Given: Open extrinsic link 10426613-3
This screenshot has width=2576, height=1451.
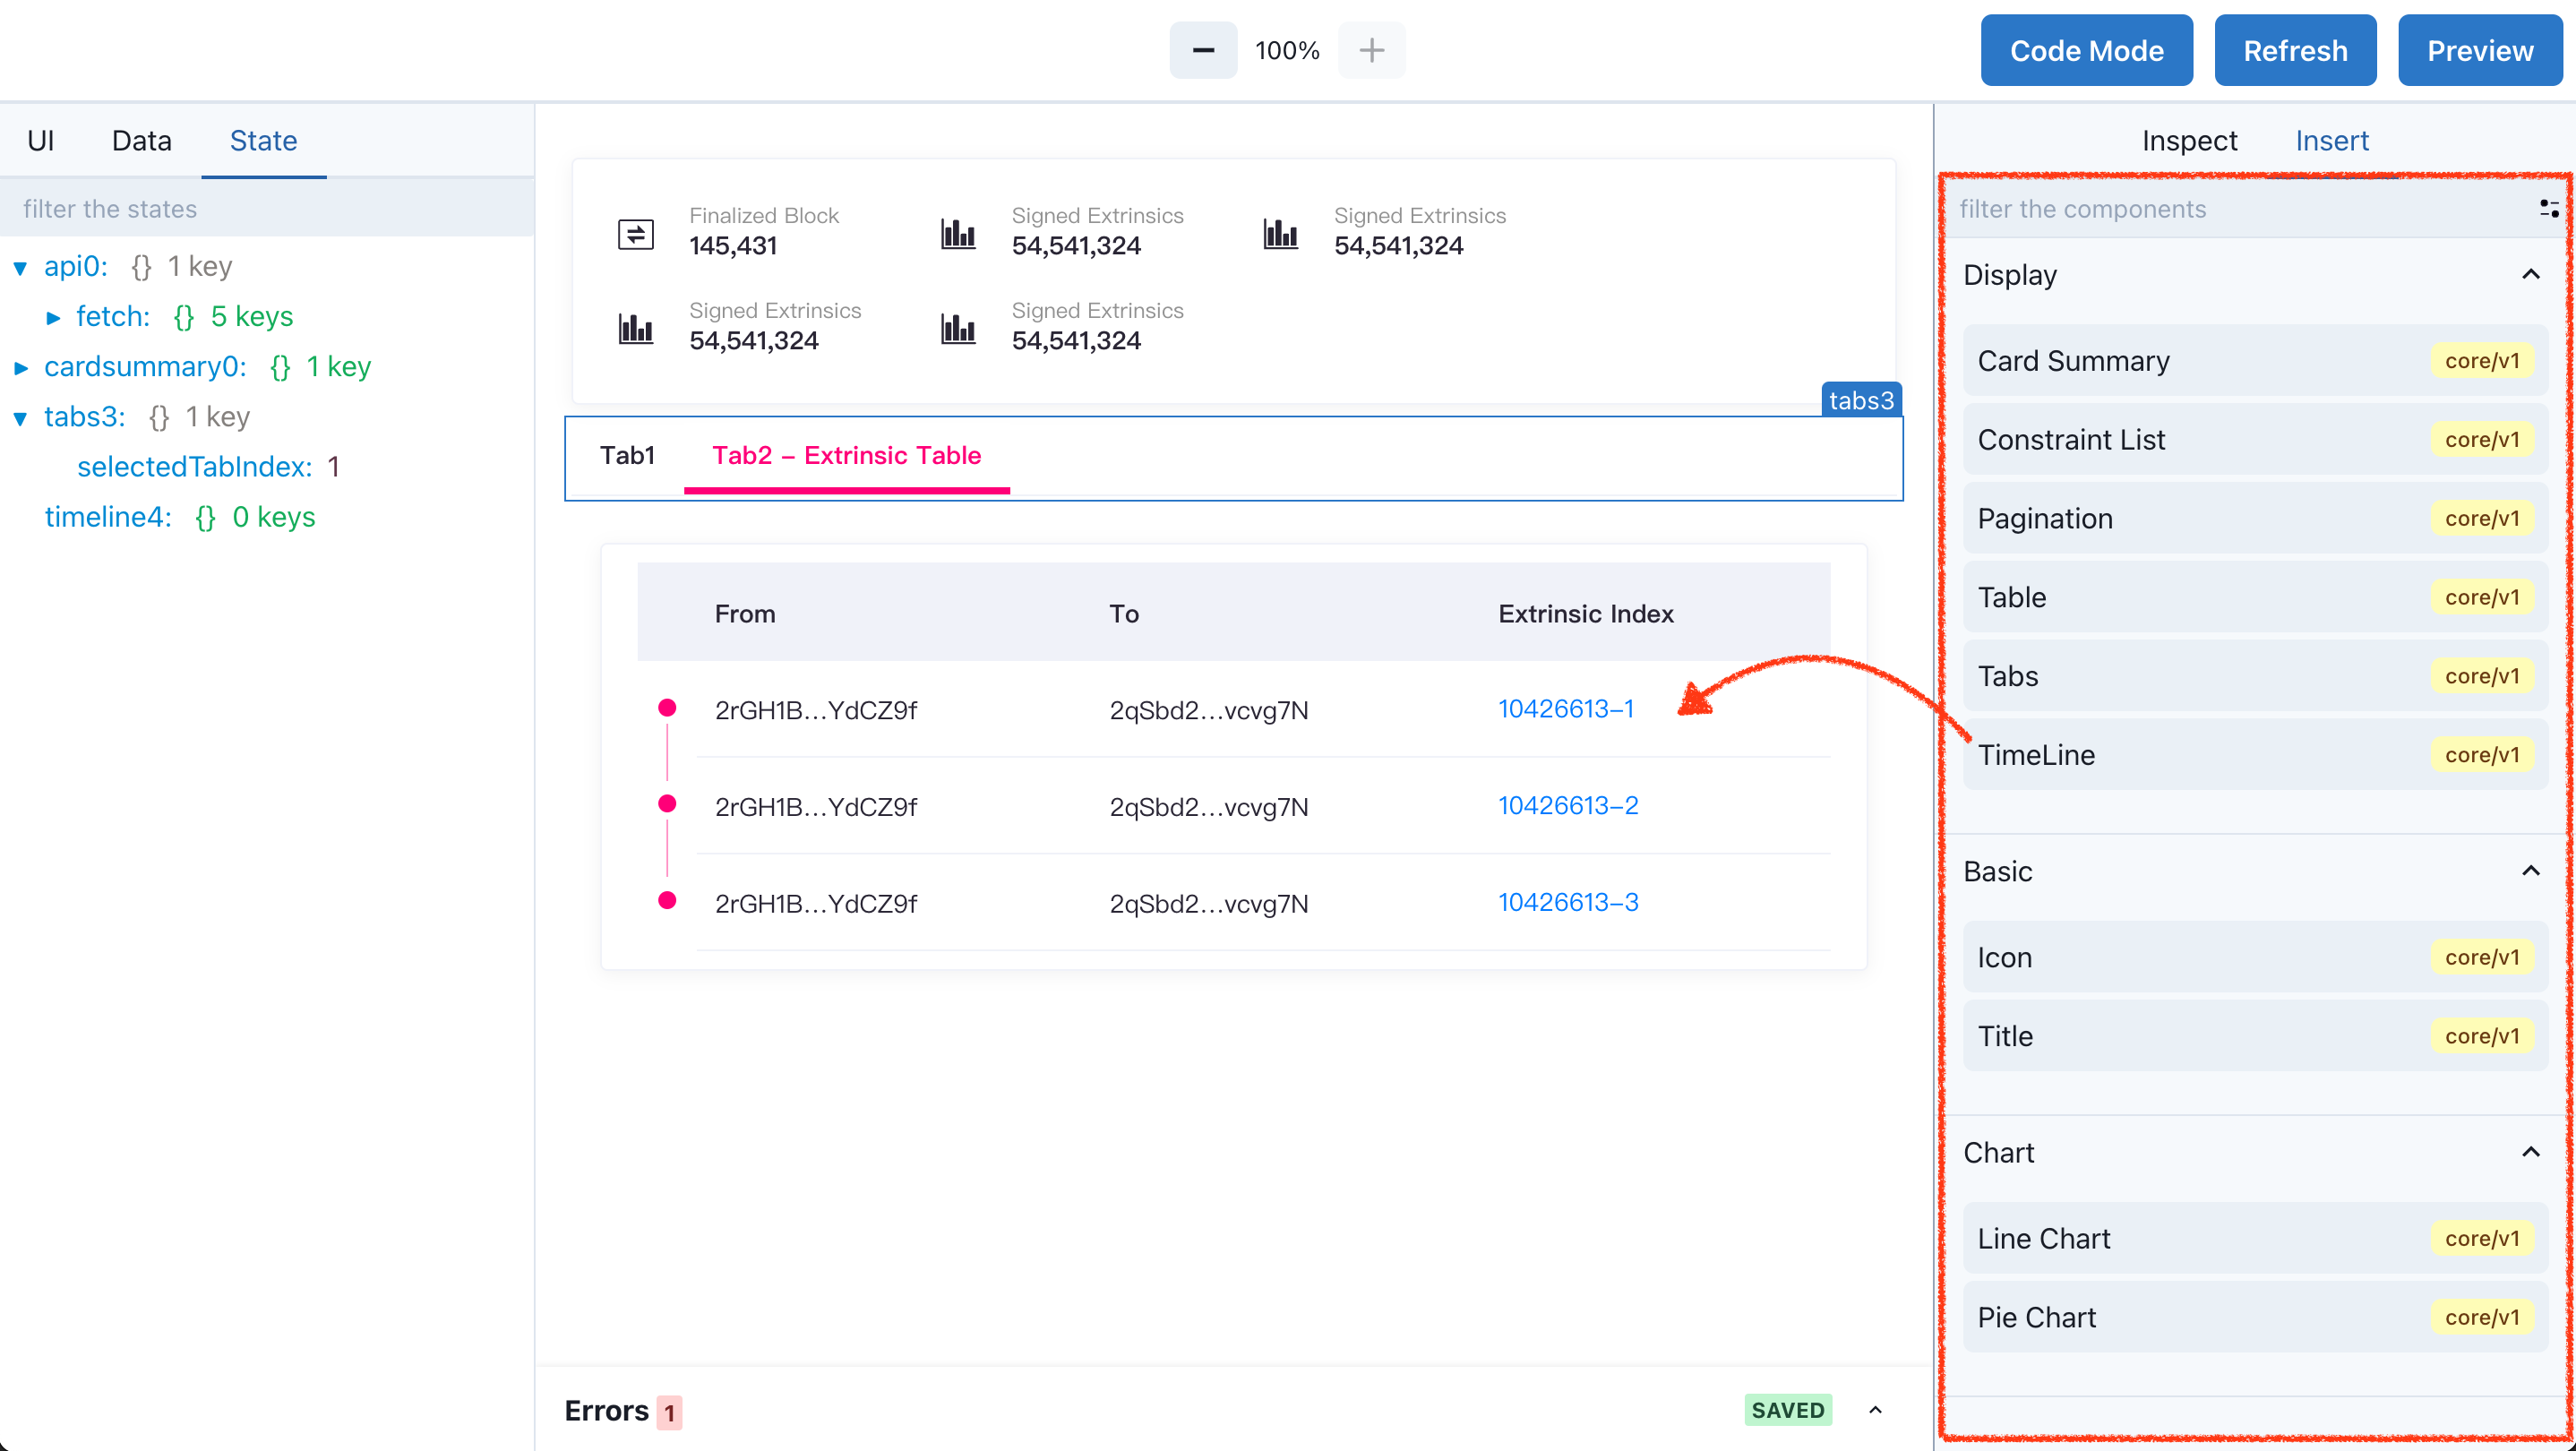Looking at the screenshot, I should pos(1568,903).
